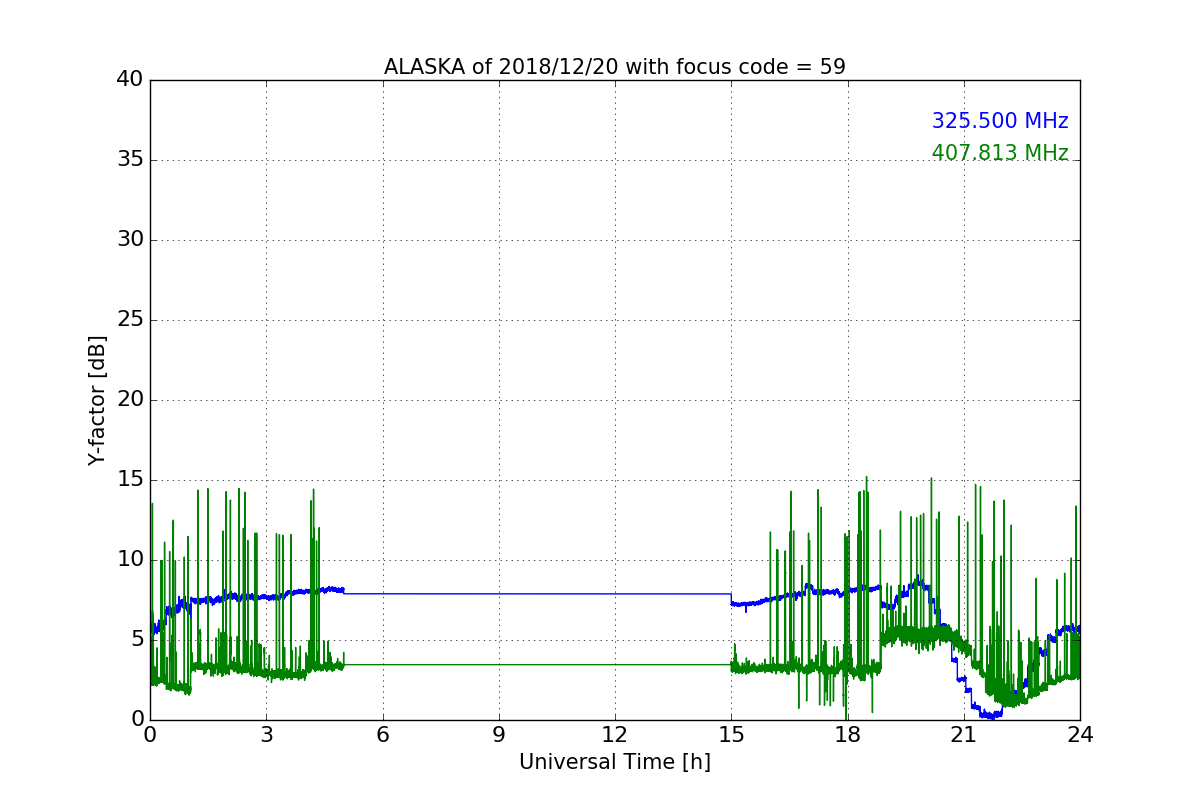
Task: Click the y-axis tick label 35
Action: point(130,160)
